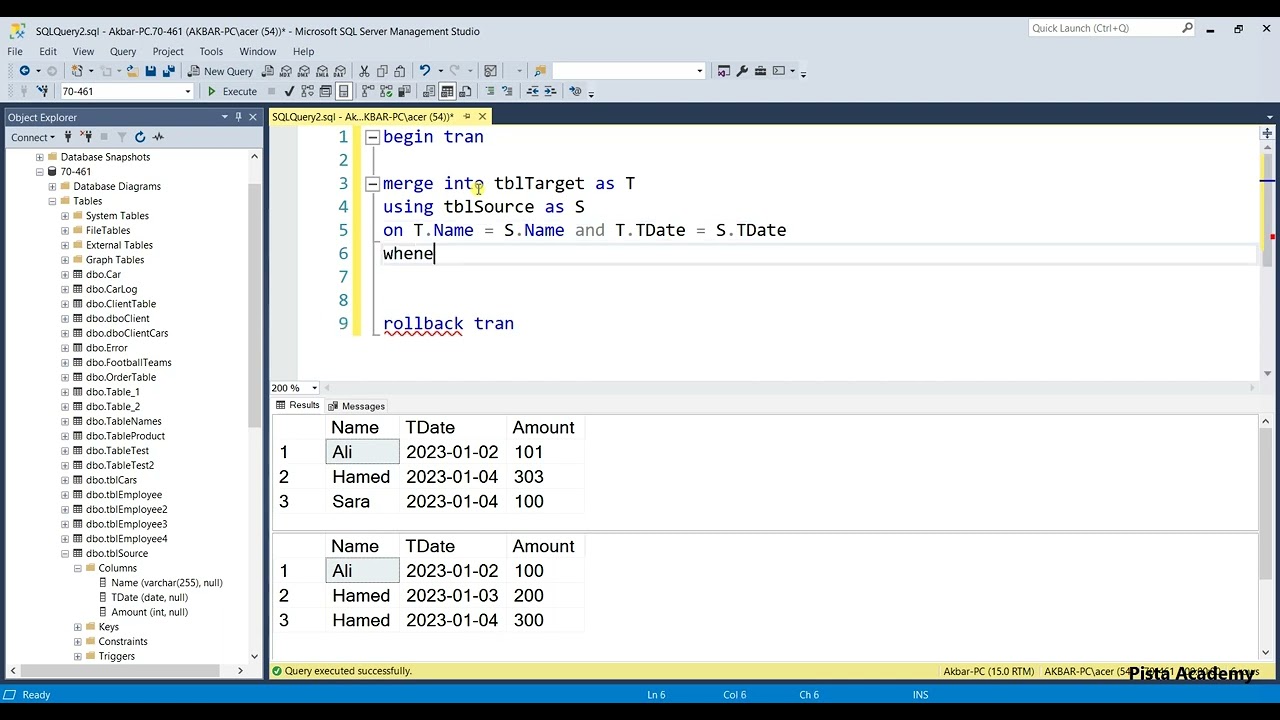This screenshot has height=720, width=1280.
Task: Click the DAX query icon
Action: point(340,71)
